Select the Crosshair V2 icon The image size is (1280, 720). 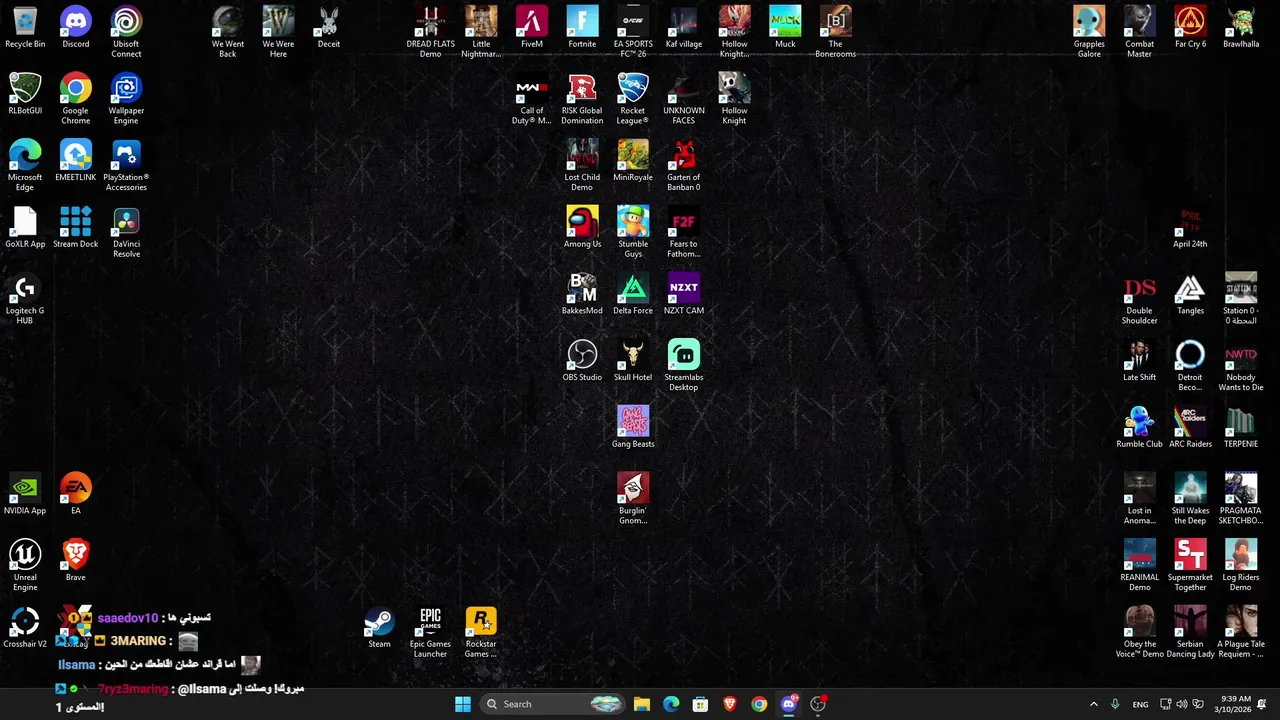(x=25, y=628)
